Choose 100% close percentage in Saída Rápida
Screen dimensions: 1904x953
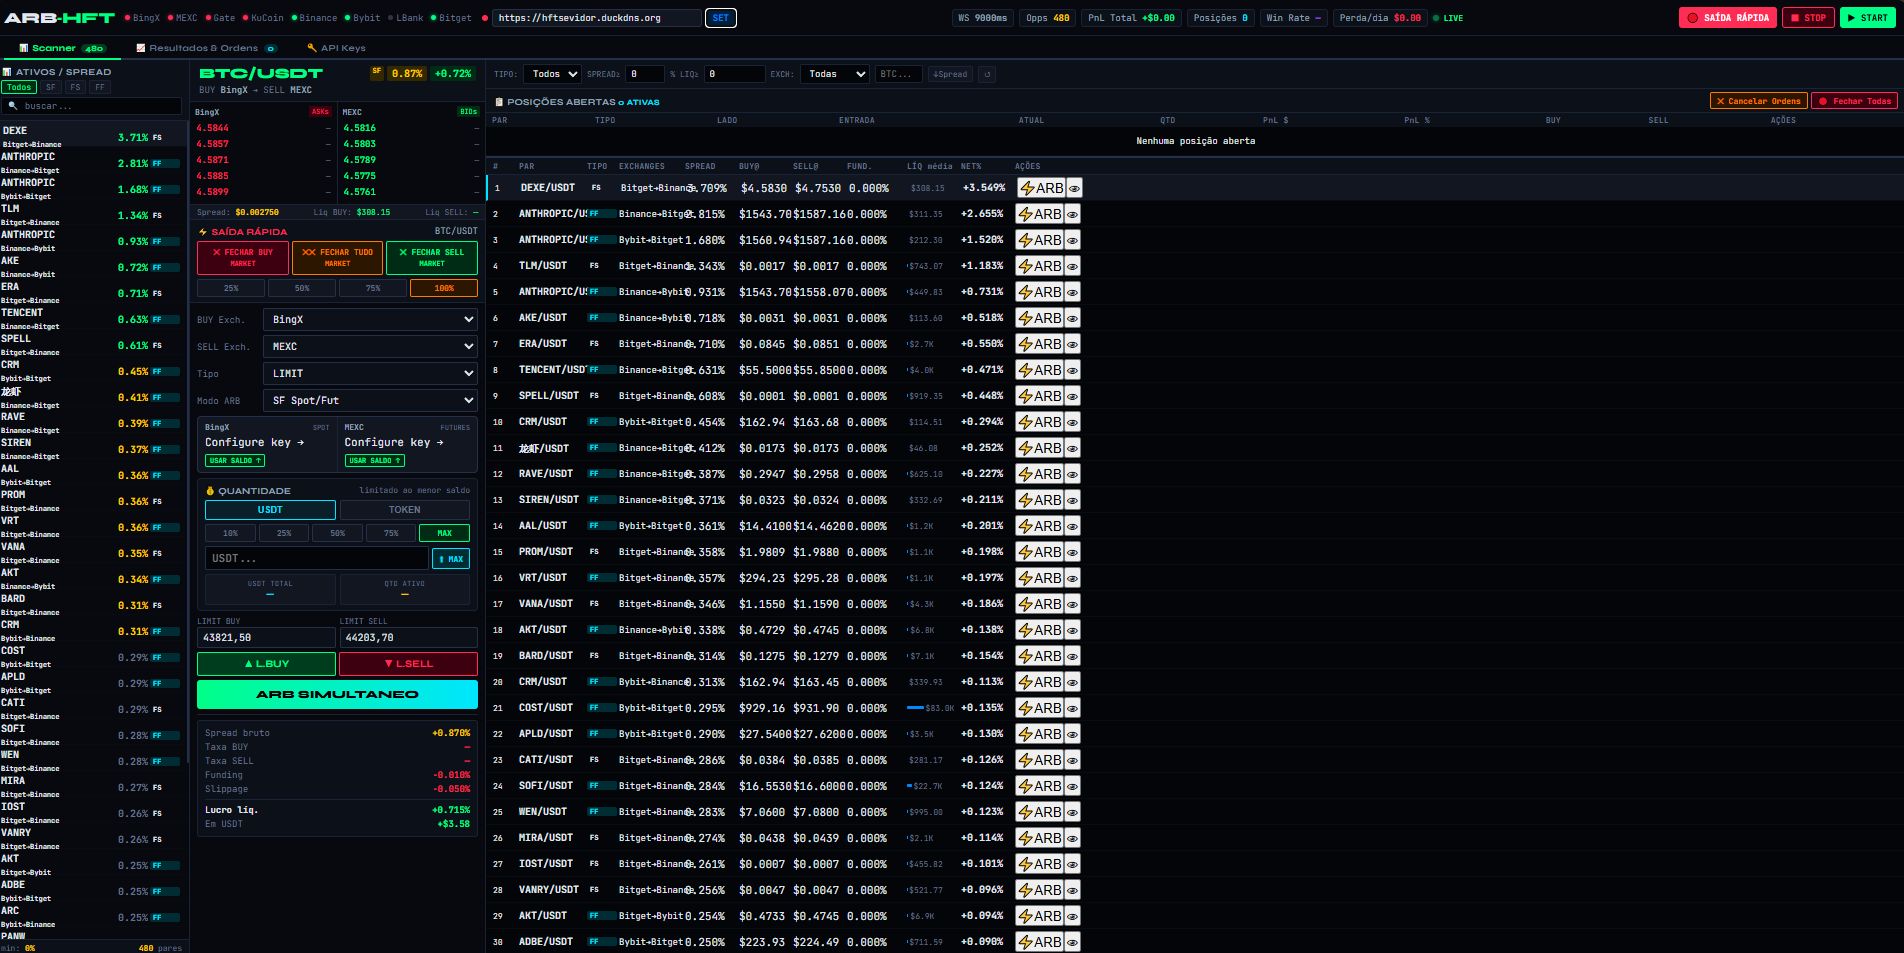click(444, 288)
